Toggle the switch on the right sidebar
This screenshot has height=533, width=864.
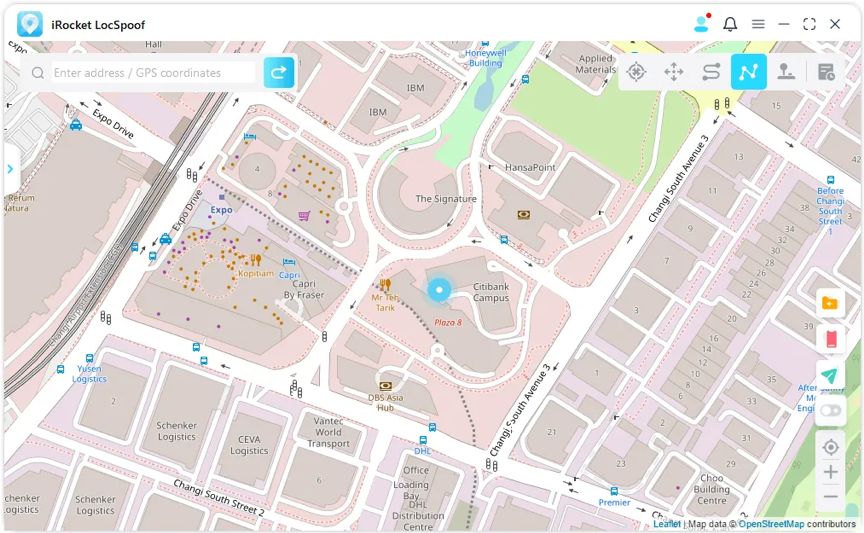coord(830,410)
